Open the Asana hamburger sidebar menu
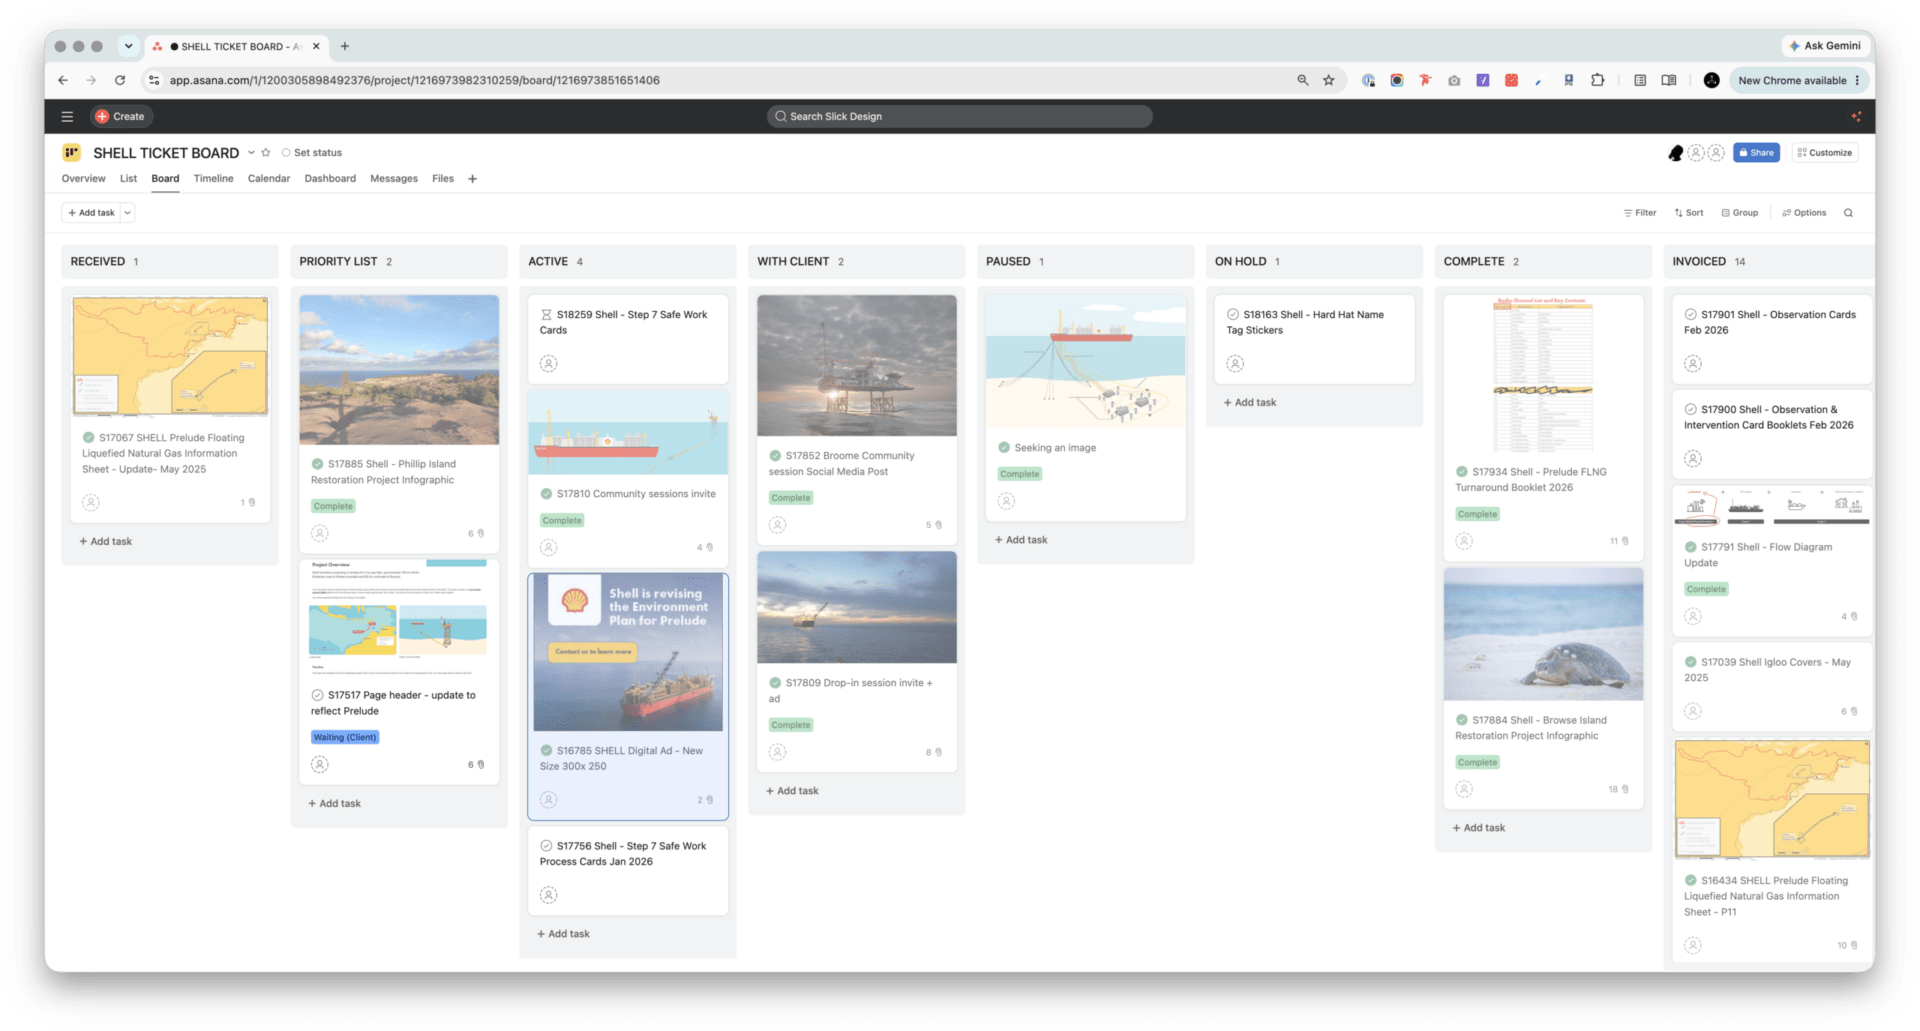The width and height of the screenshot is (1920, 1031). pos(67,116)
